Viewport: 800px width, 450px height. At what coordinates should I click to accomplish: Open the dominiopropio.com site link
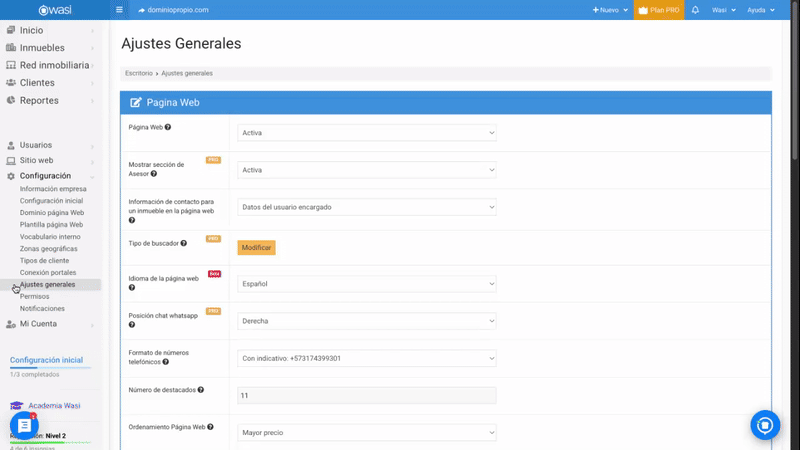tap(173, 10)
